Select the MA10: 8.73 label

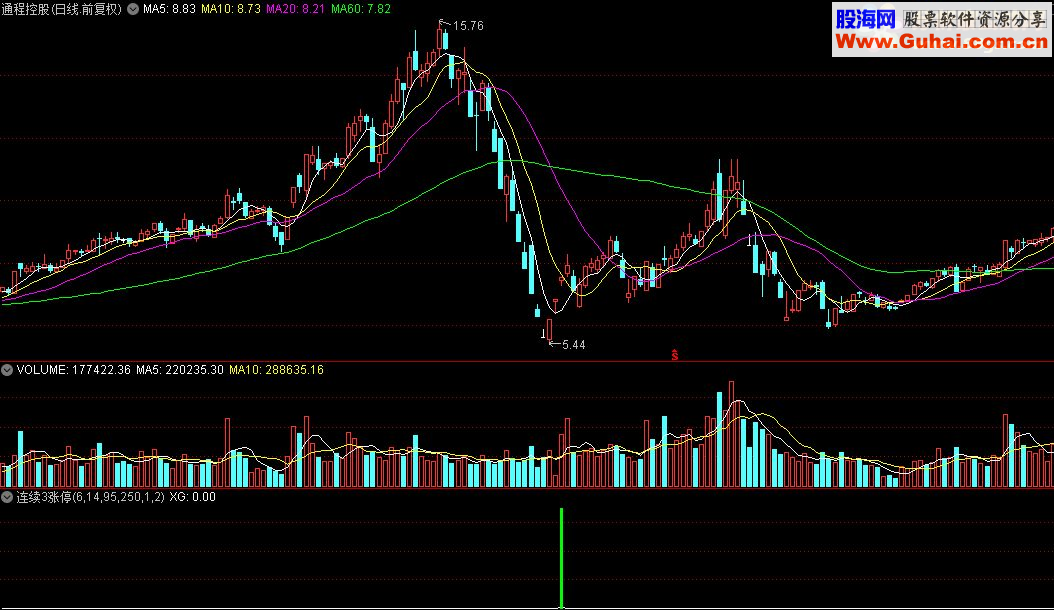pos(231,9)
